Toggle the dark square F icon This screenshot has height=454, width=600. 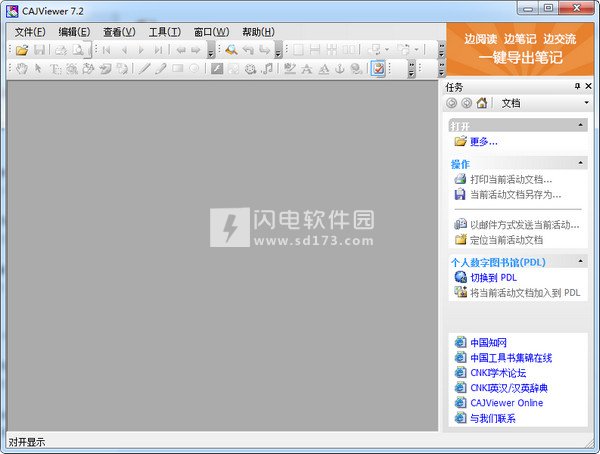tap(217, 69)
